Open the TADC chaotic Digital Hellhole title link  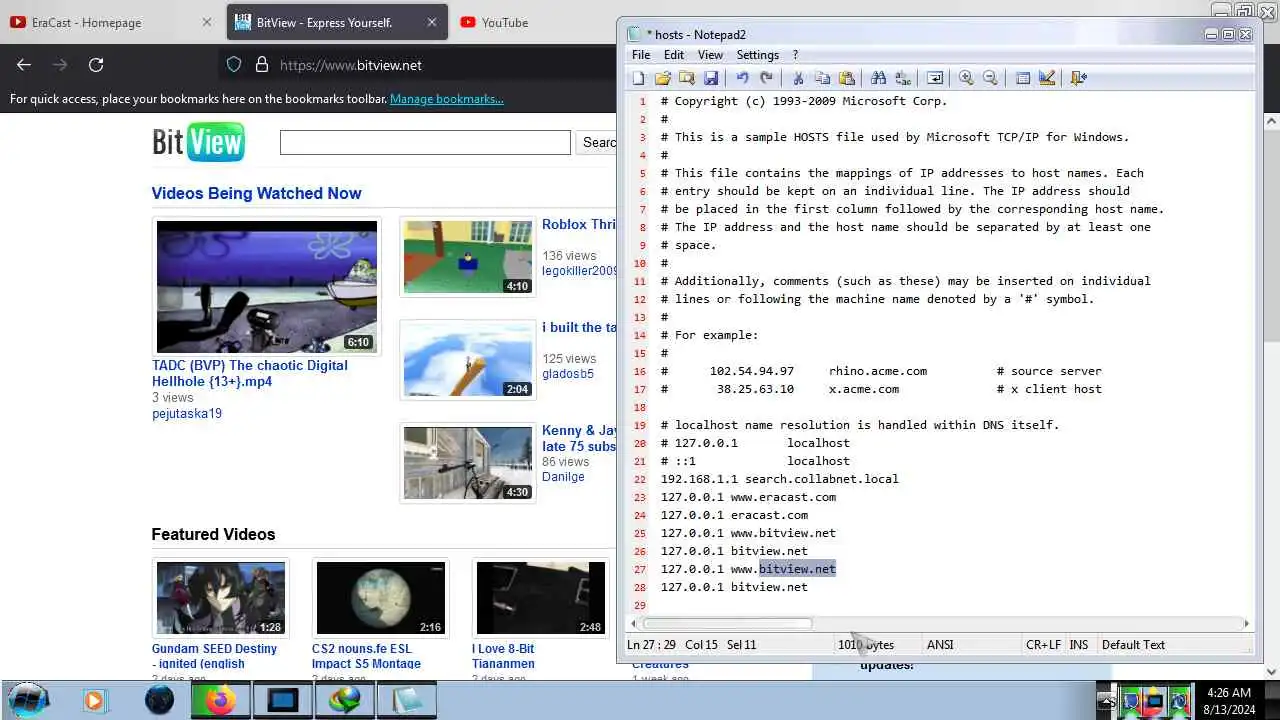250,373
